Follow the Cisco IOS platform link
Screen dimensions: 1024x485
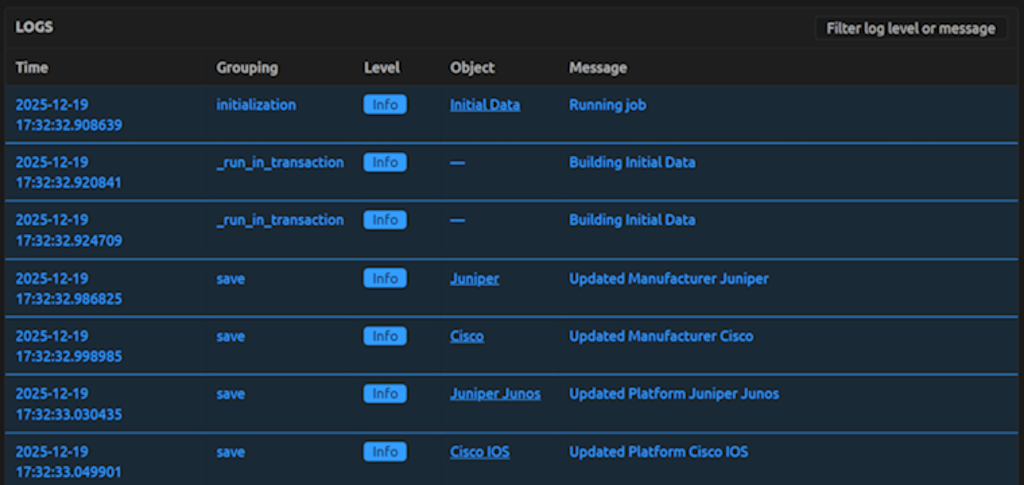(x=479, y=452)
